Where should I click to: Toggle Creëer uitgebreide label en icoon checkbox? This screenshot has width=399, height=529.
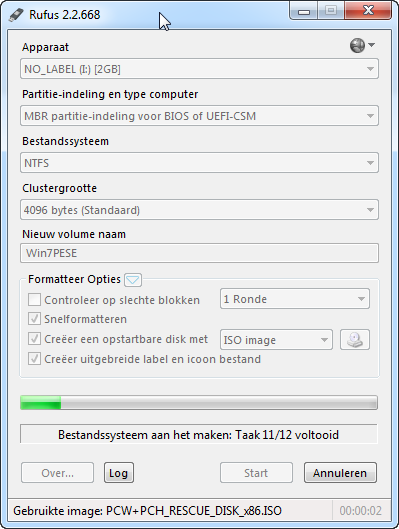(x=34, y=359)
